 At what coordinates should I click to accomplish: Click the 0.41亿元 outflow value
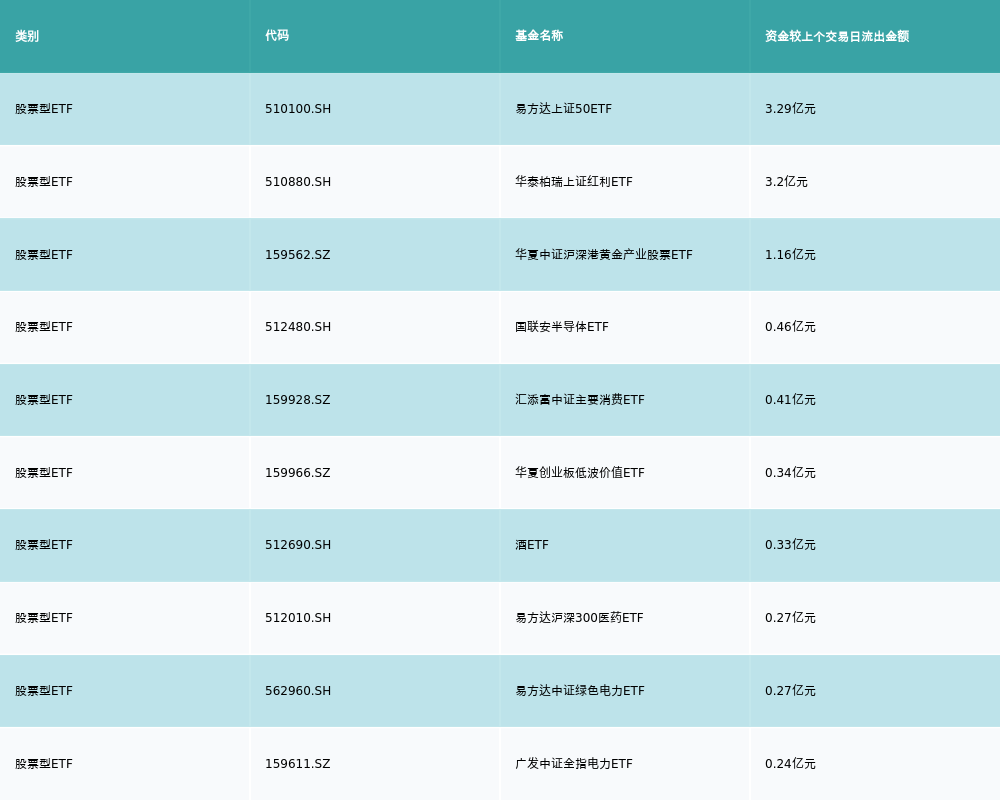[790, 400]
